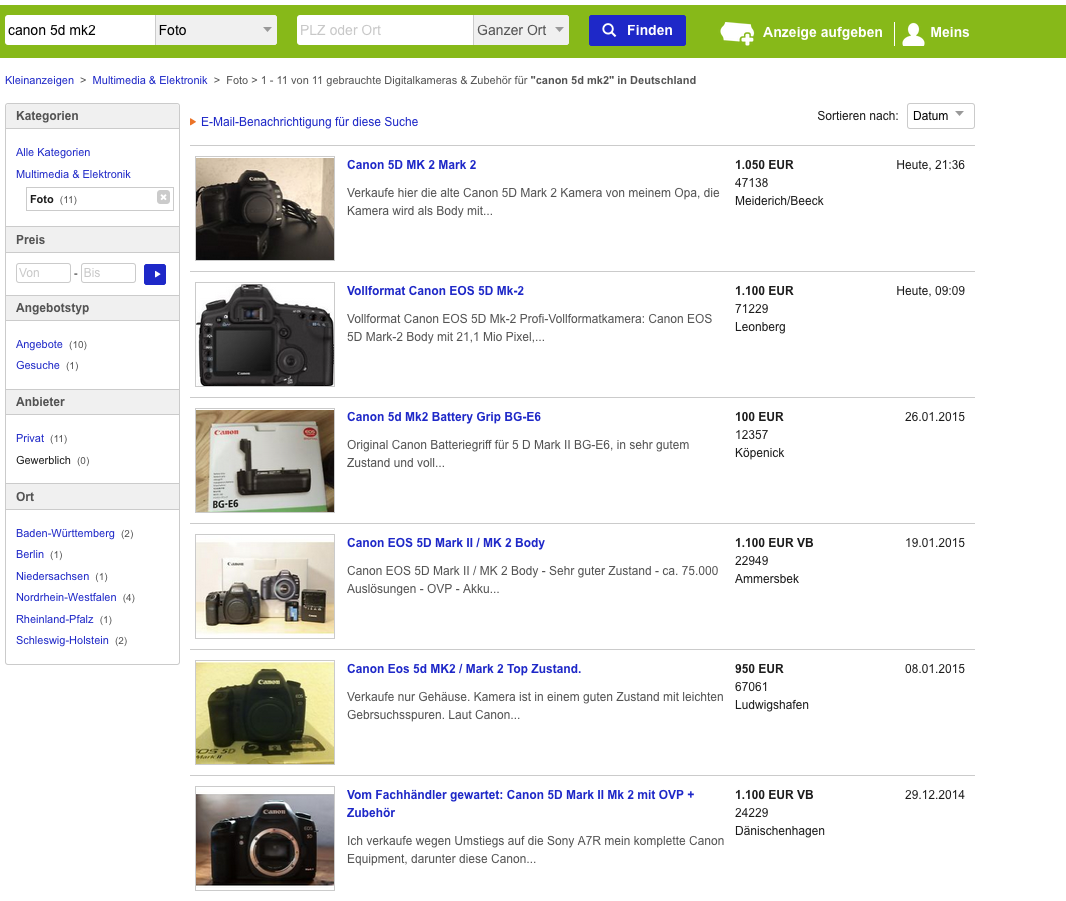Click the Köpenick location text
The height and width of the screenshot is (901, 1066).
pyautogui.click(x=759, y=453)
